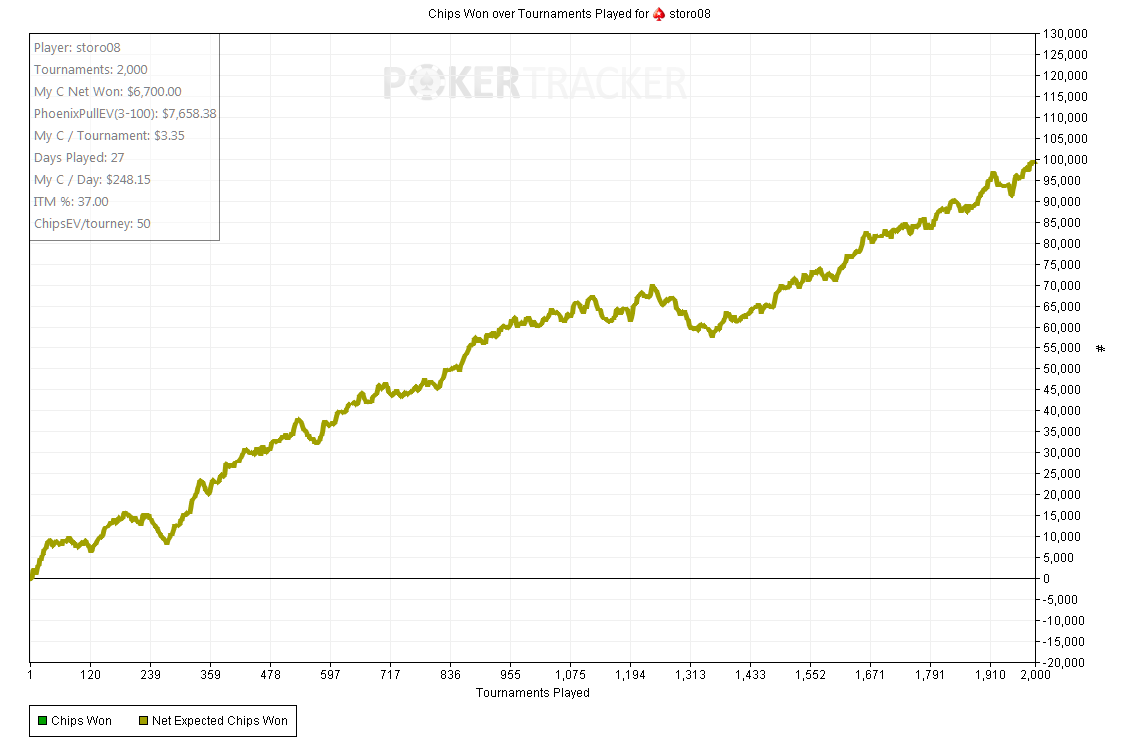
Task: Click the poker chip icon in the watermark
Action: pos(435,83)
